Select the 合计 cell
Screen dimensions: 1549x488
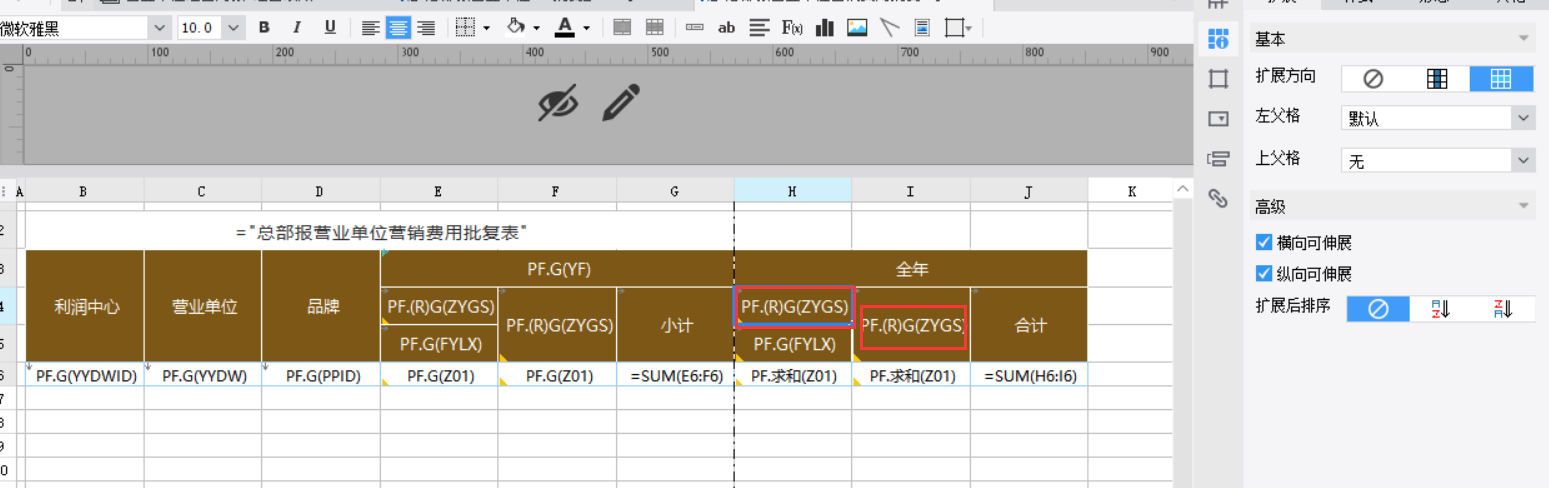click(x=1029, y=325)
